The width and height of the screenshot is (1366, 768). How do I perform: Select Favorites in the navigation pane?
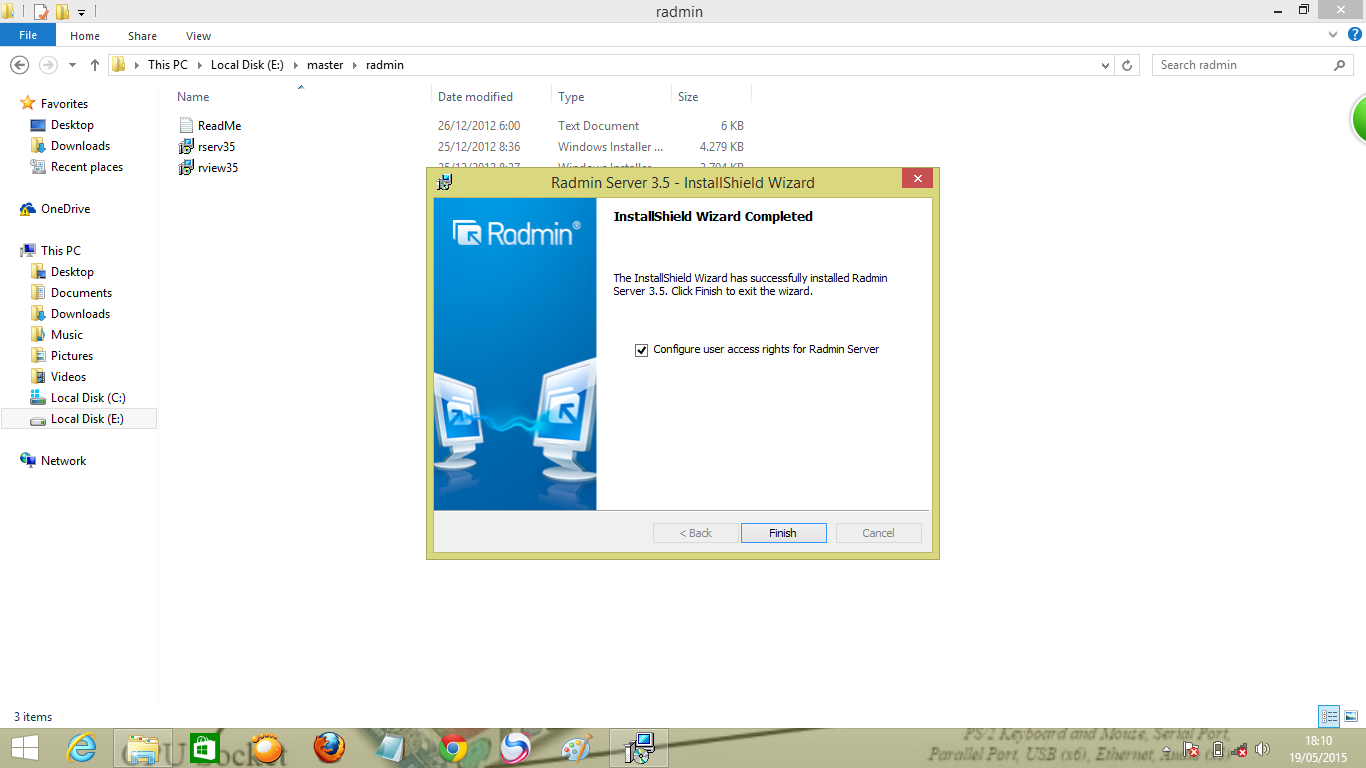pyautogui.click(x=64, y=104)
